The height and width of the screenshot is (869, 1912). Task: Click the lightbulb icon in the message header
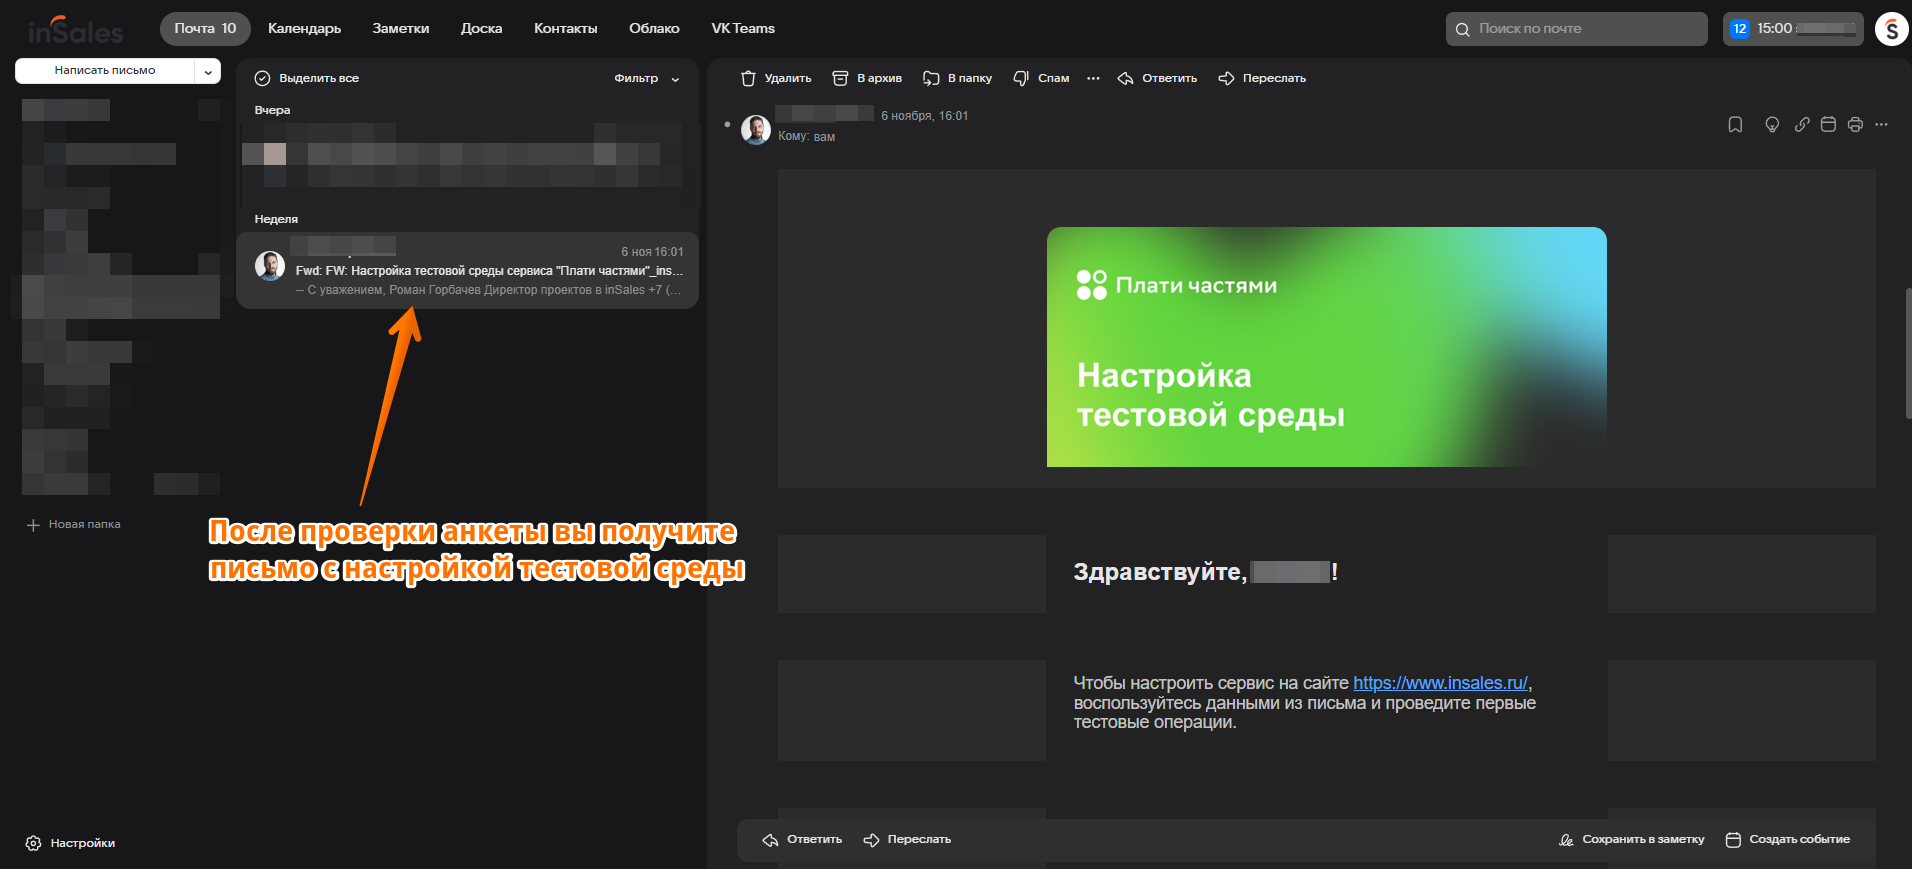(1772, 125)
